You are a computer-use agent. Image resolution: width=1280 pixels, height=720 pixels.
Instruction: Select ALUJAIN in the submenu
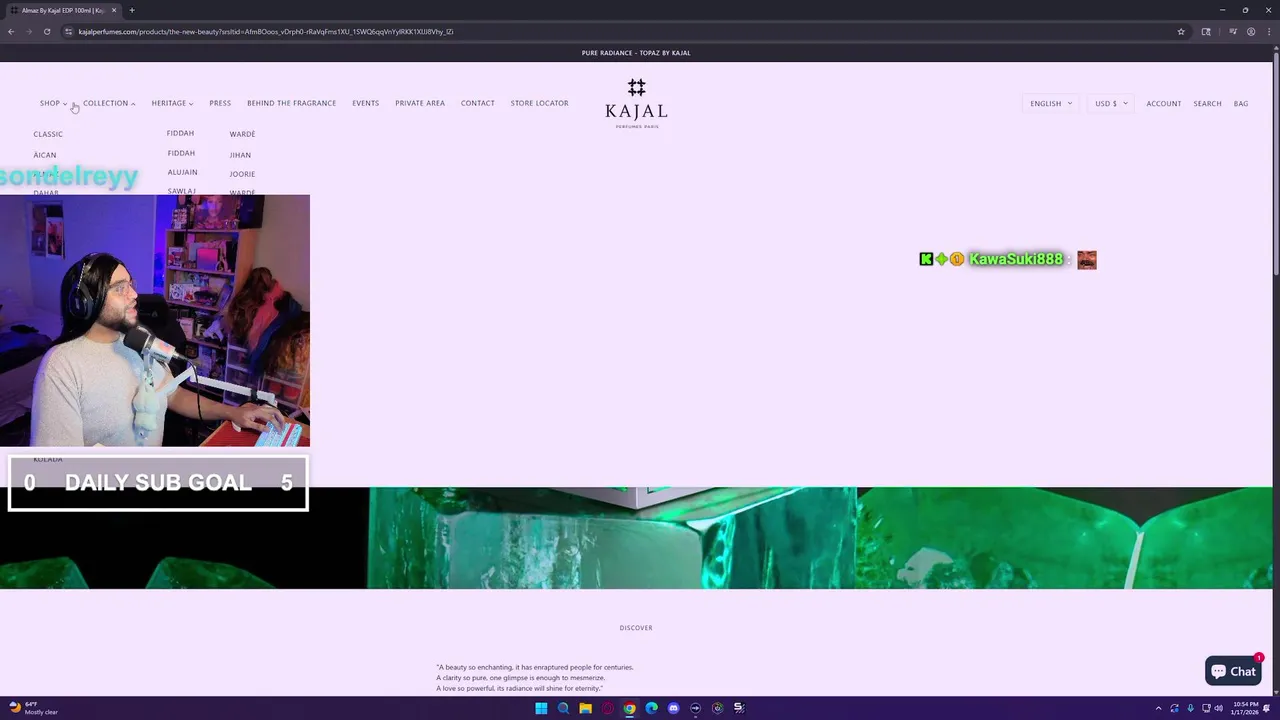click(x=182, y=172)
